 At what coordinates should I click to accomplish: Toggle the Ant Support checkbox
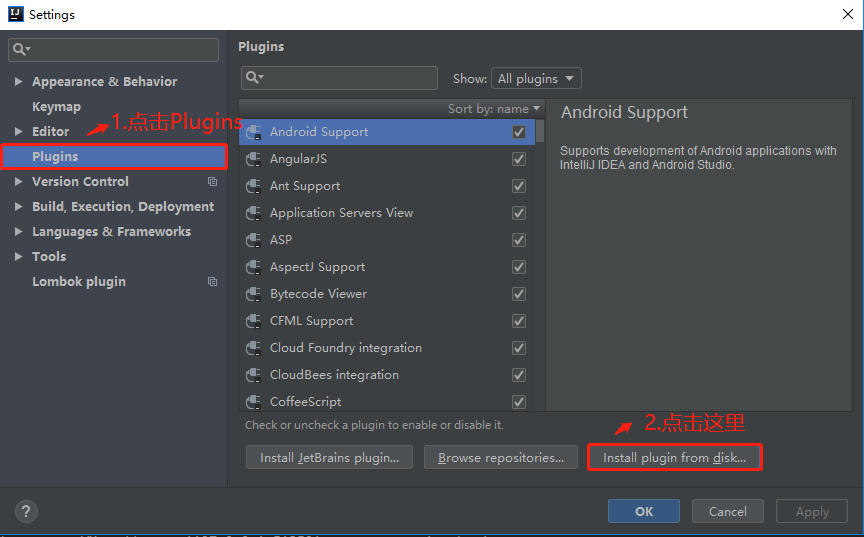519,186
